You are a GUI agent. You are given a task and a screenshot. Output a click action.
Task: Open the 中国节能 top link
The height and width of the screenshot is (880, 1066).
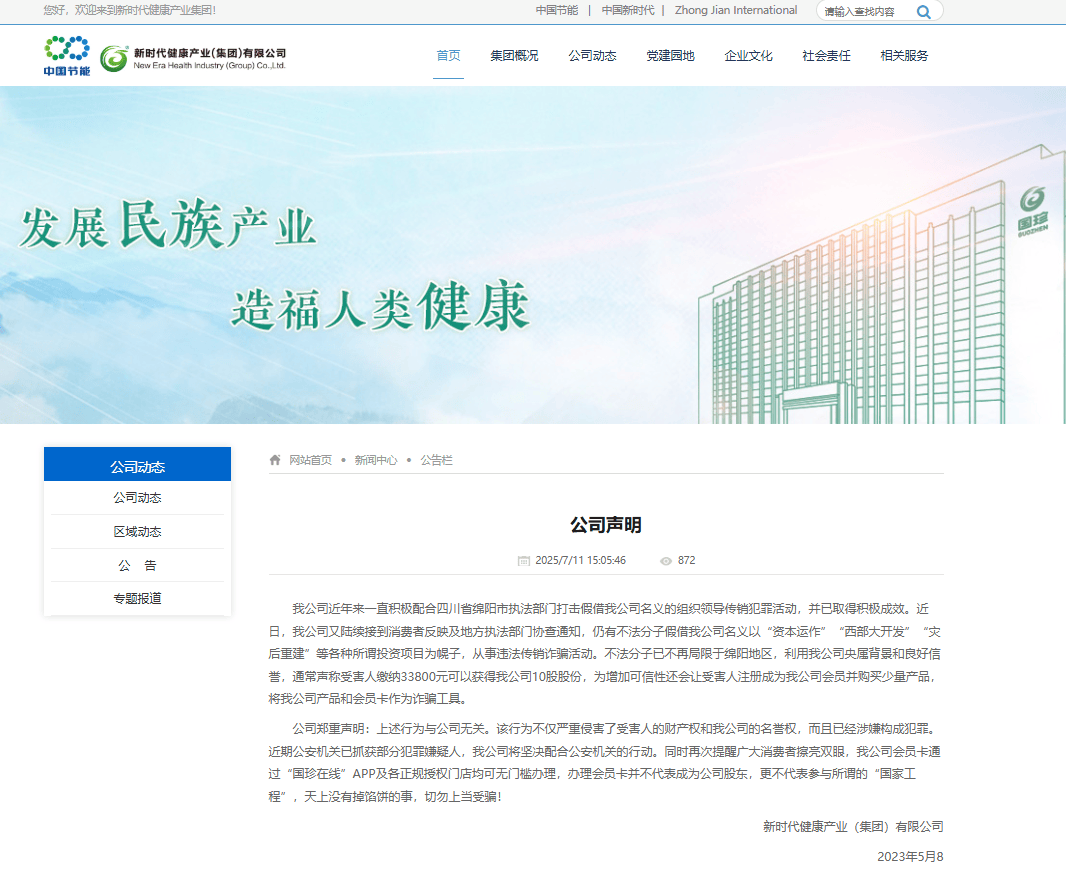pos(557,10)
